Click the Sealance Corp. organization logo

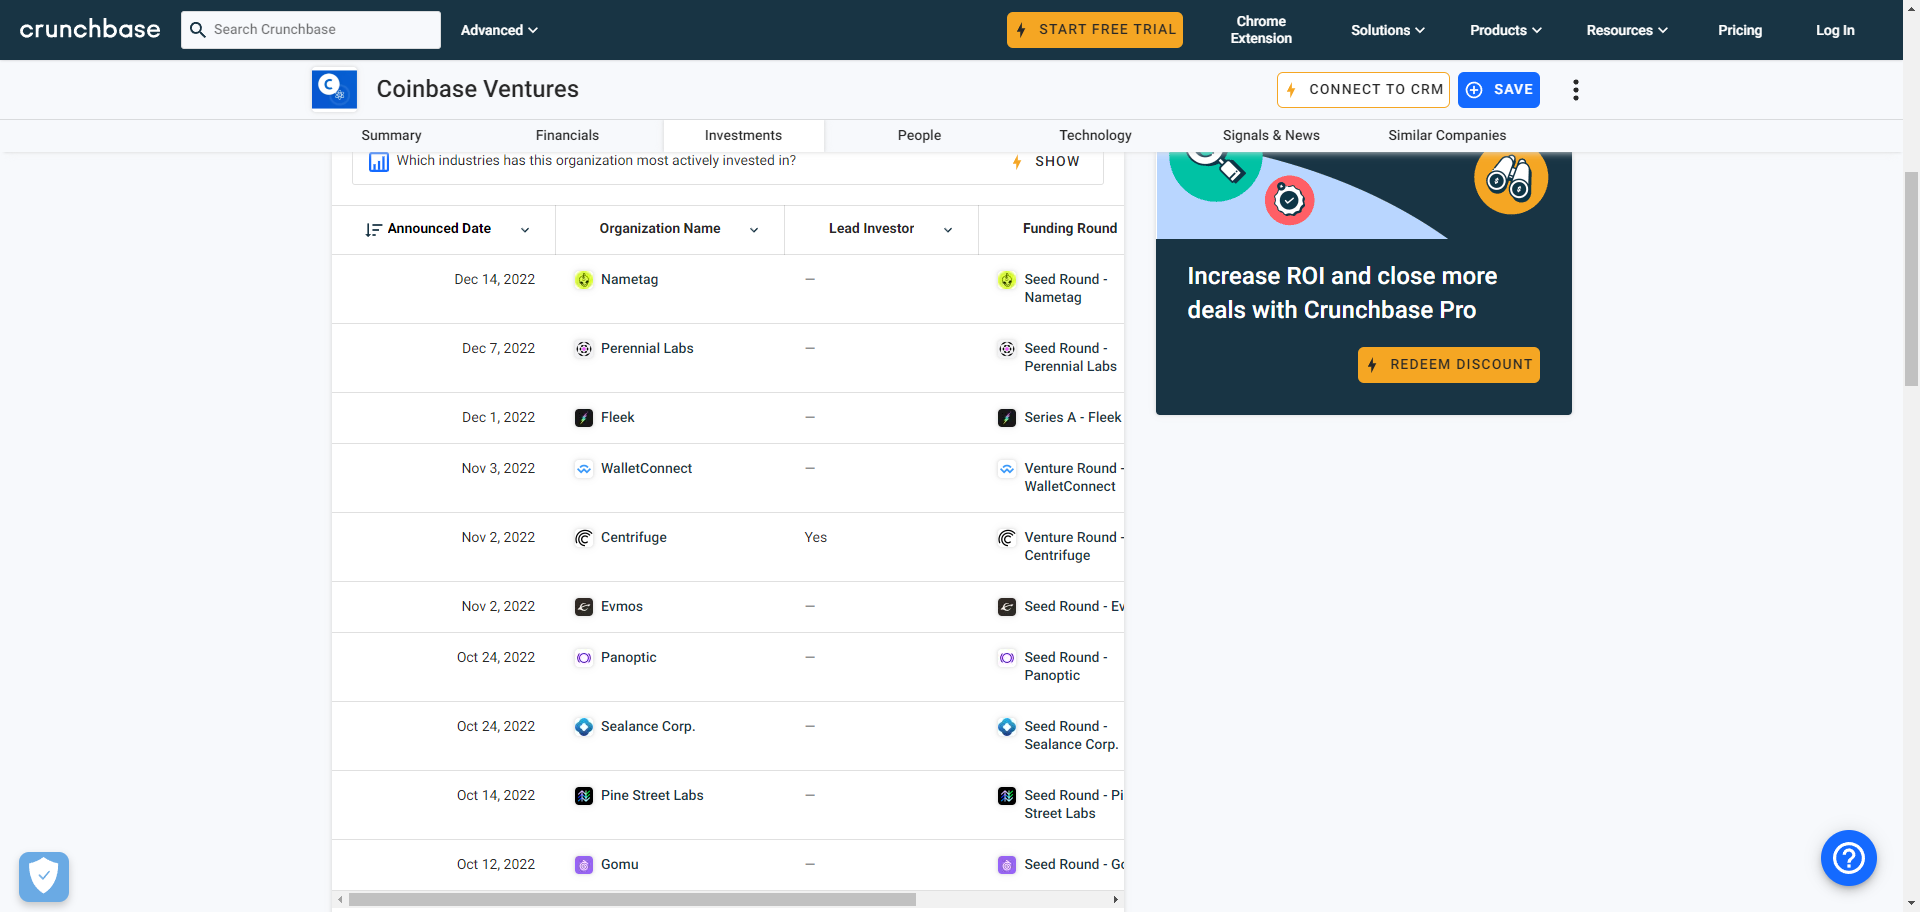point(584,727)
